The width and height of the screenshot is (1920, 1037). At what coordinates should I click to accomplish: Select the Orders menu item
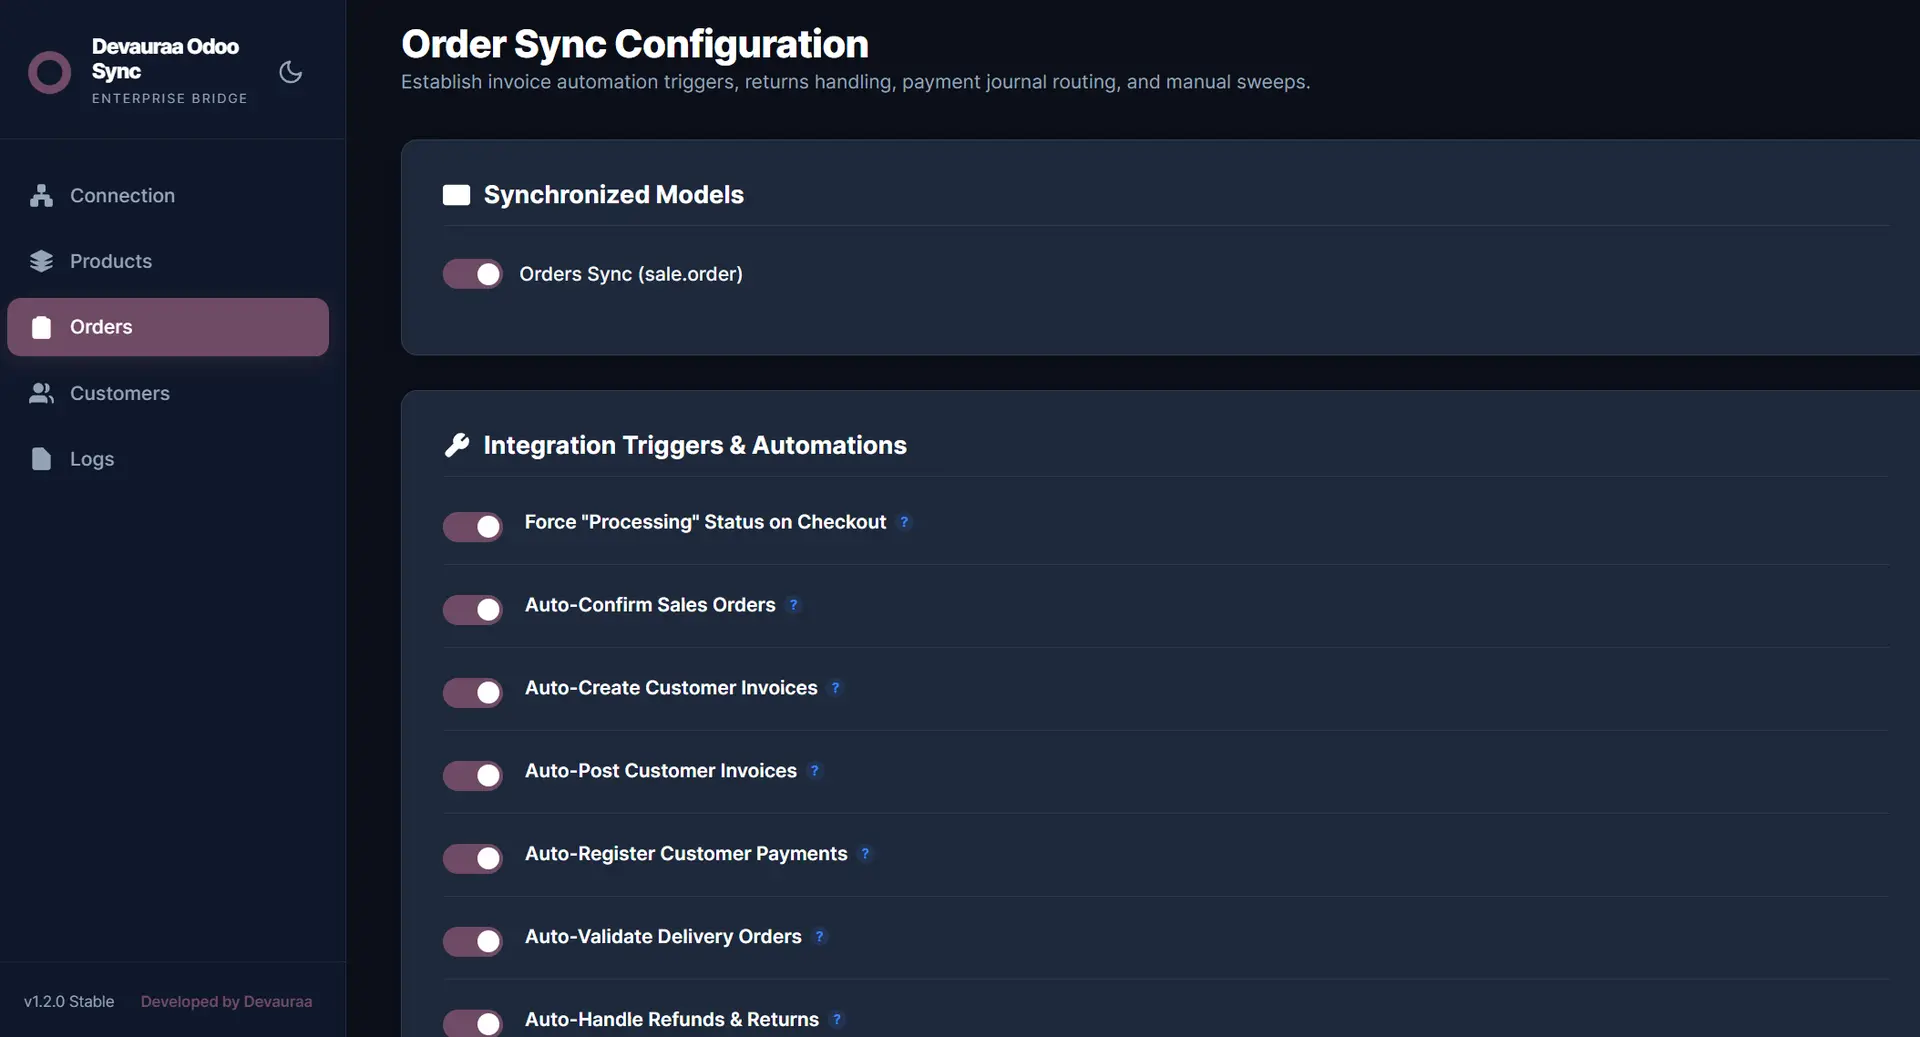click(x=168, y=327)
